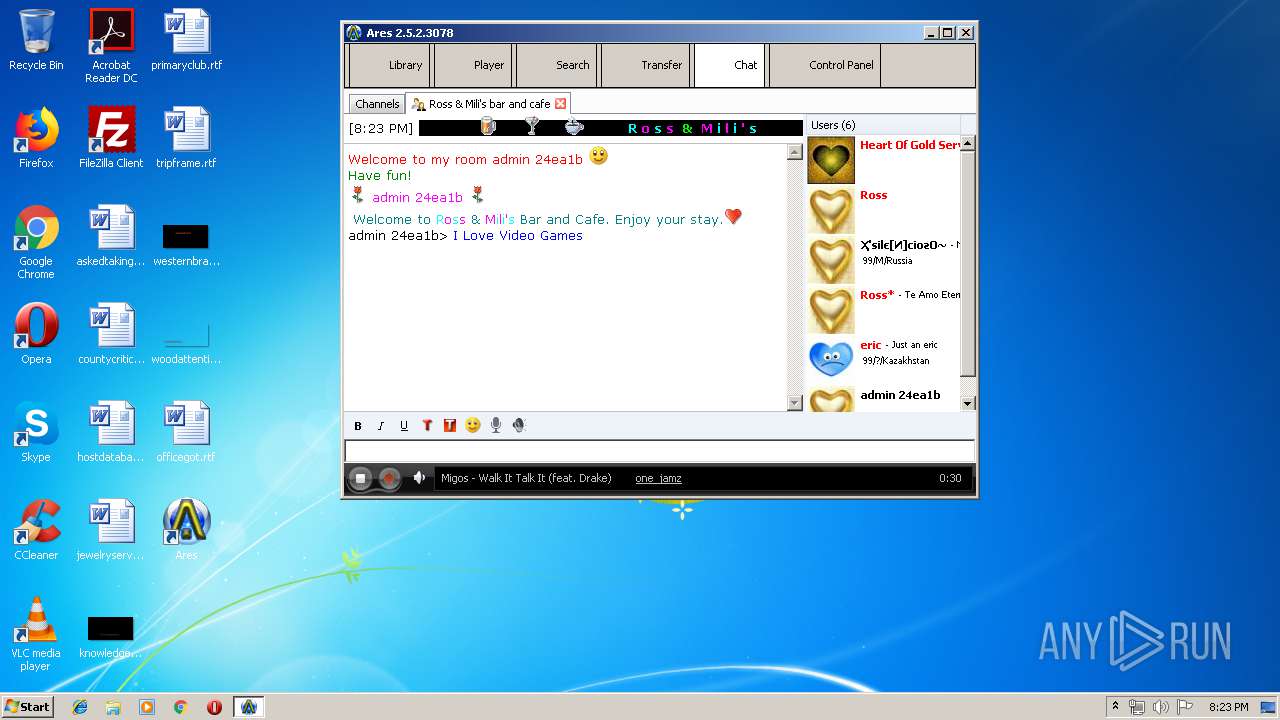Open Internet Explorer from taskbar
Screen dimensions: 1280x720
pyautogui.click(x=80, y=707)
